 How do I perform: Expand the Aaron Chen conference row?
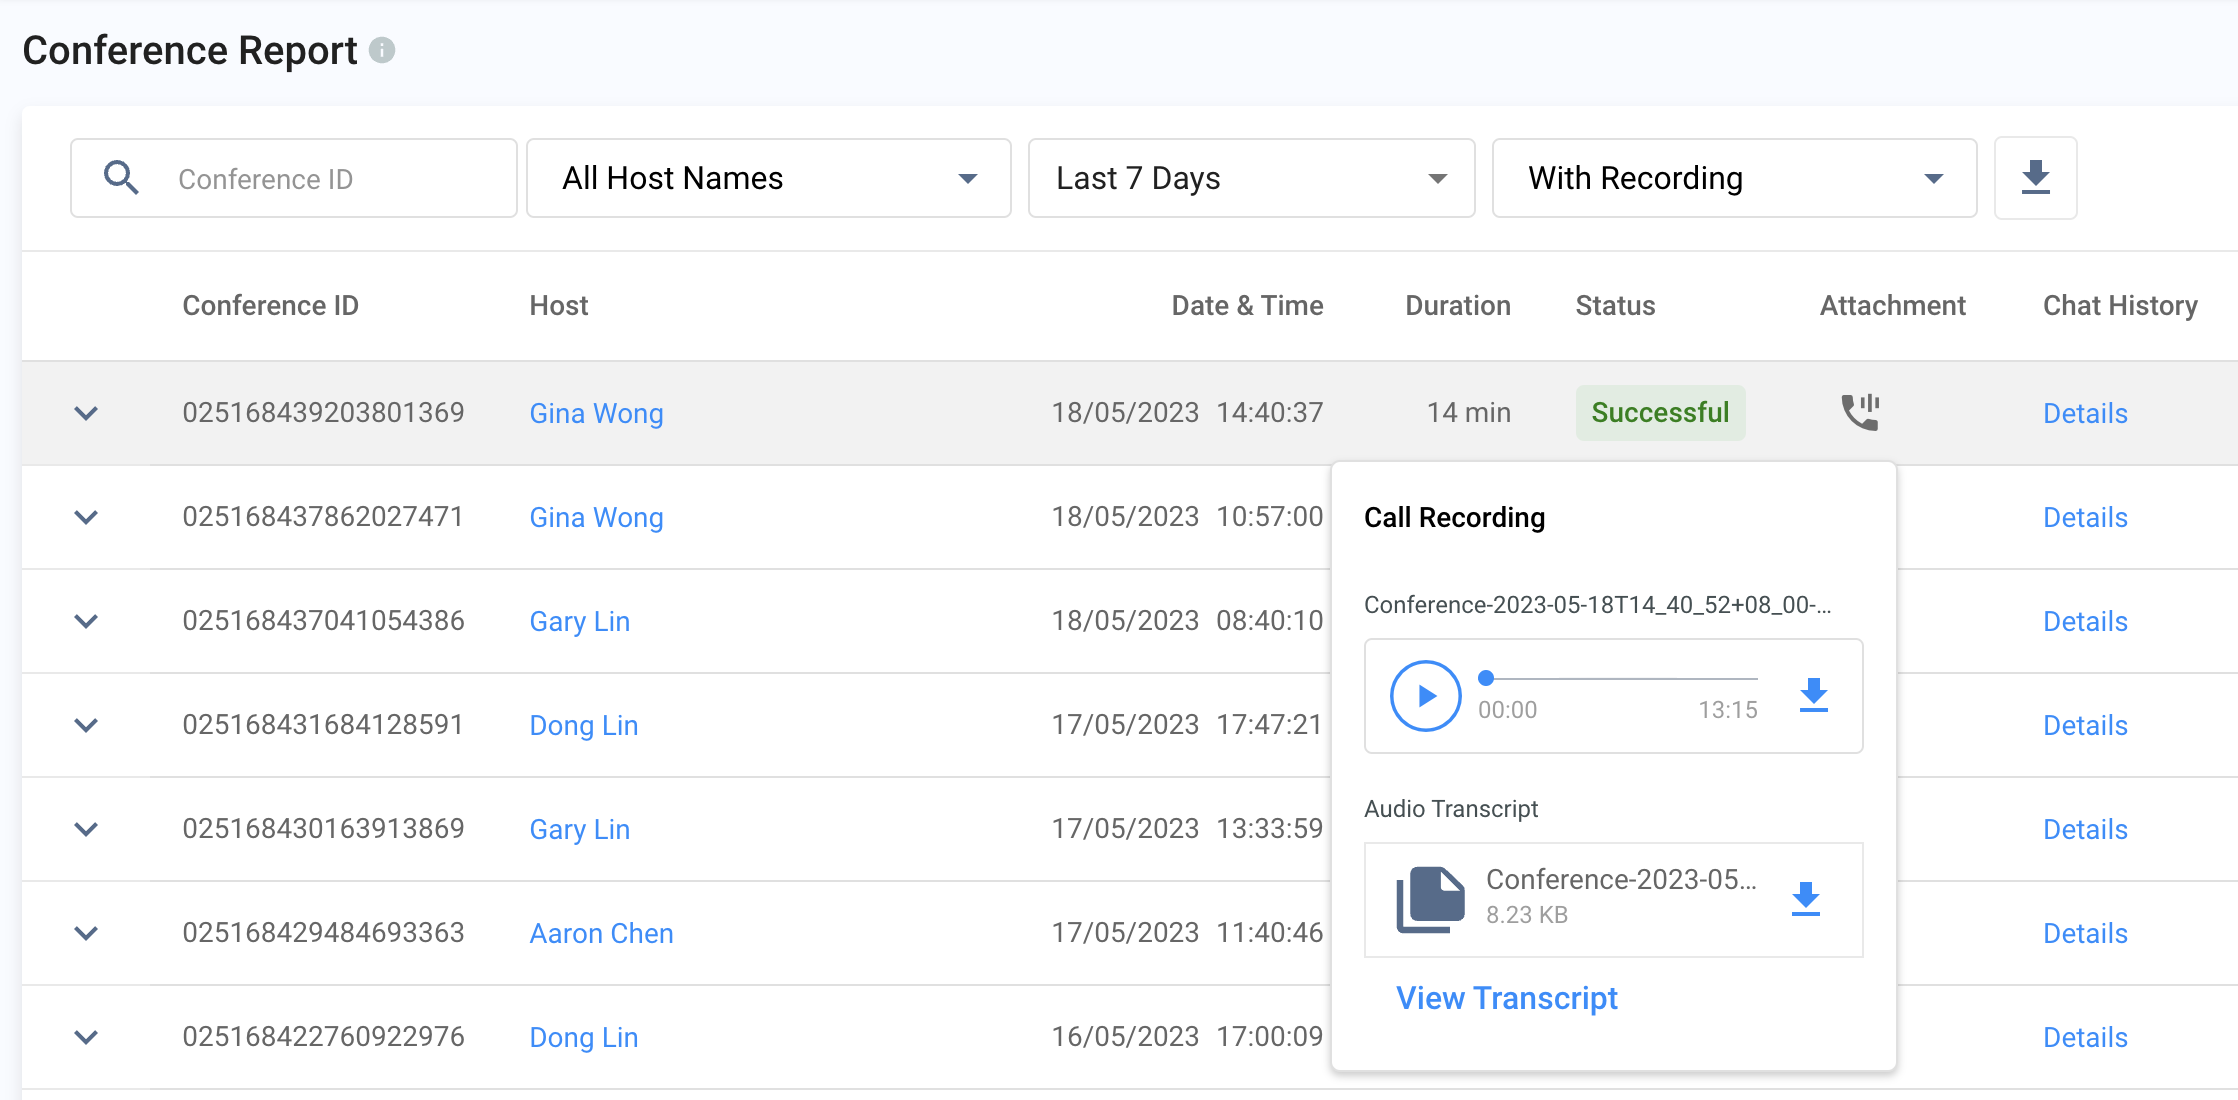point(87,933)
